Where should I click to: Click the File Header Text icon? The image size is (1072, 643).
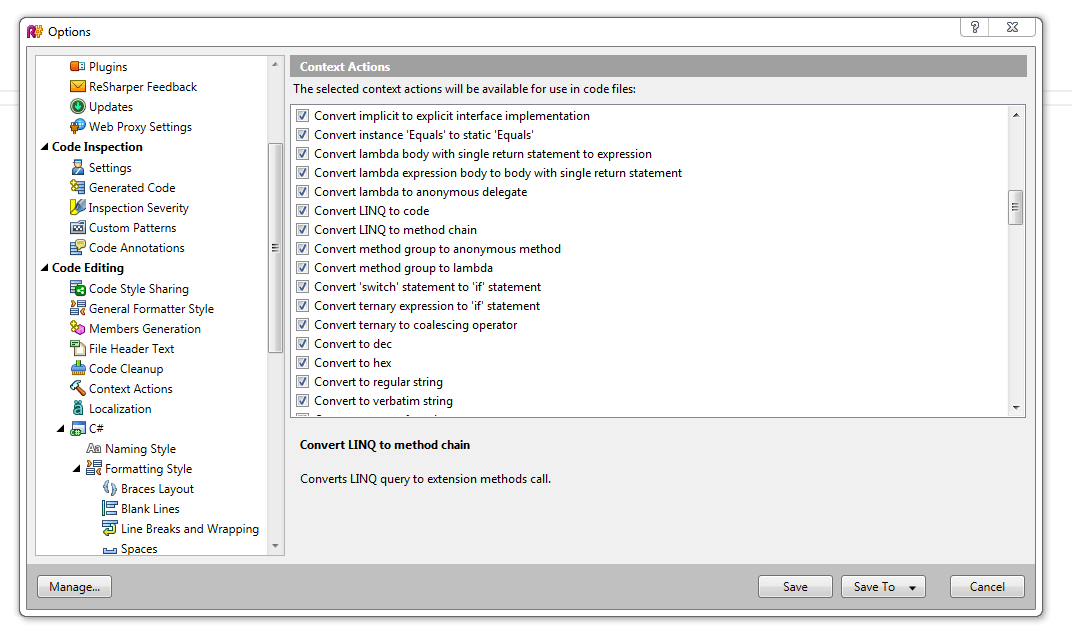tap(77, 348)
